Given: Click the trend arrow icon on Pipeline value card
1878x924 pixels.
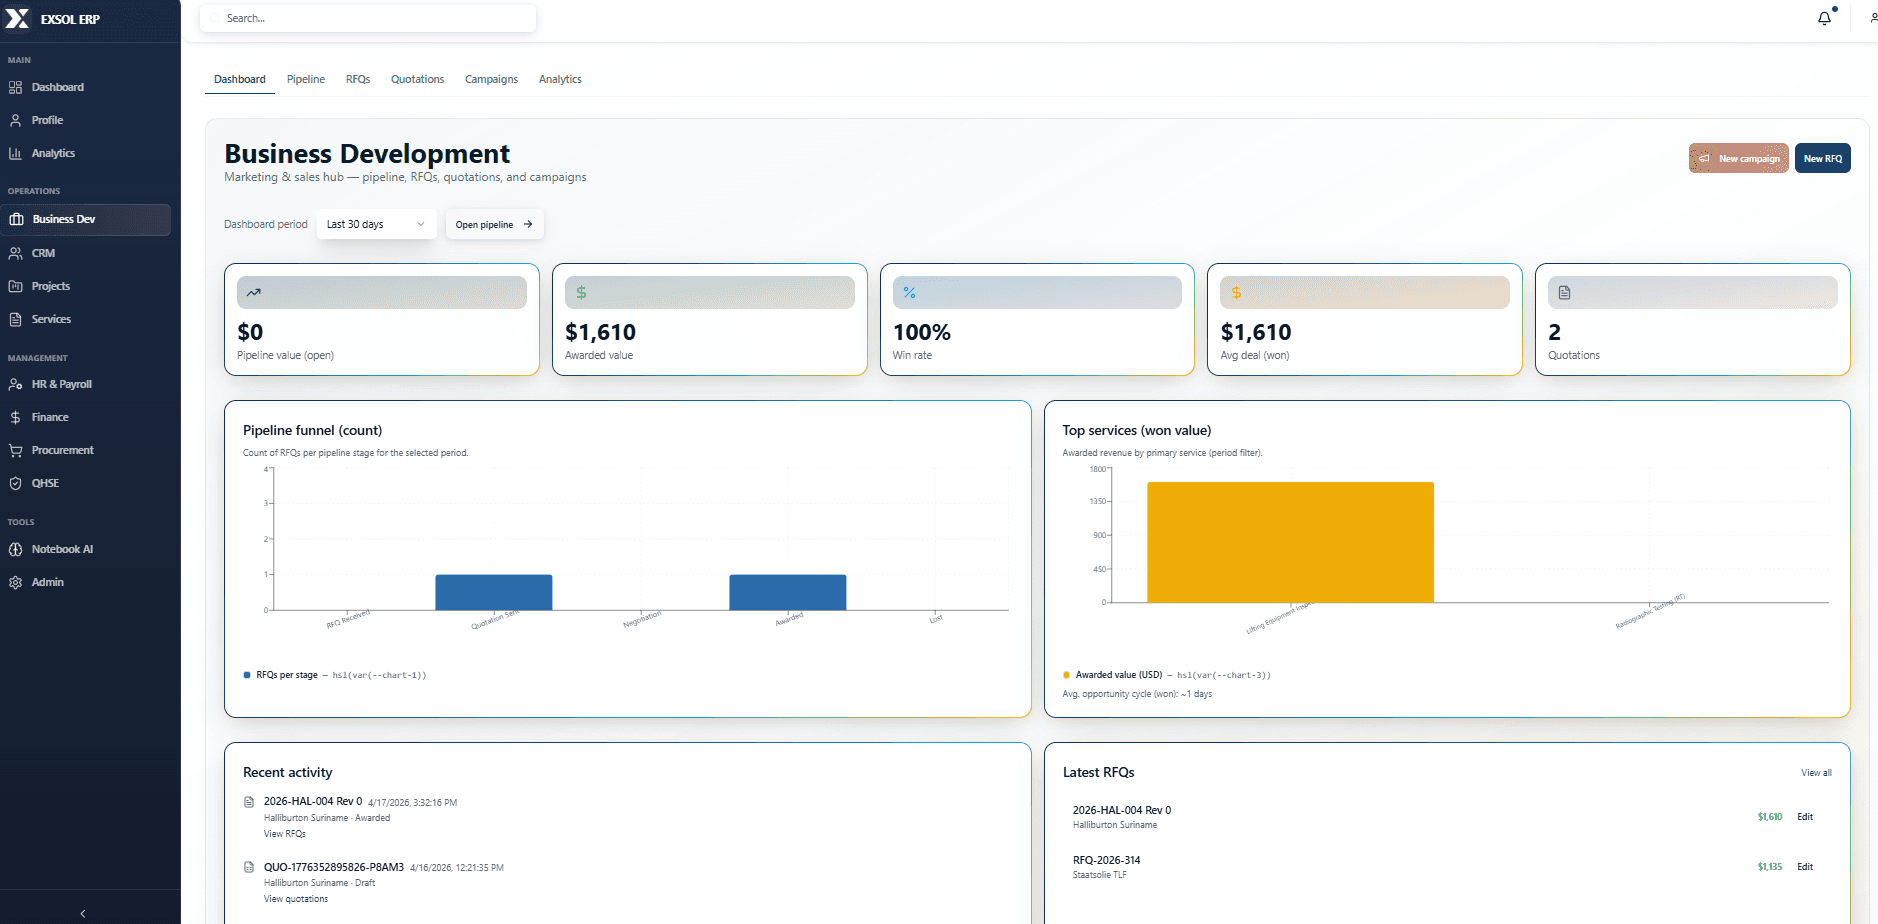Looking at the screenshot, I should tap(254, 293).
